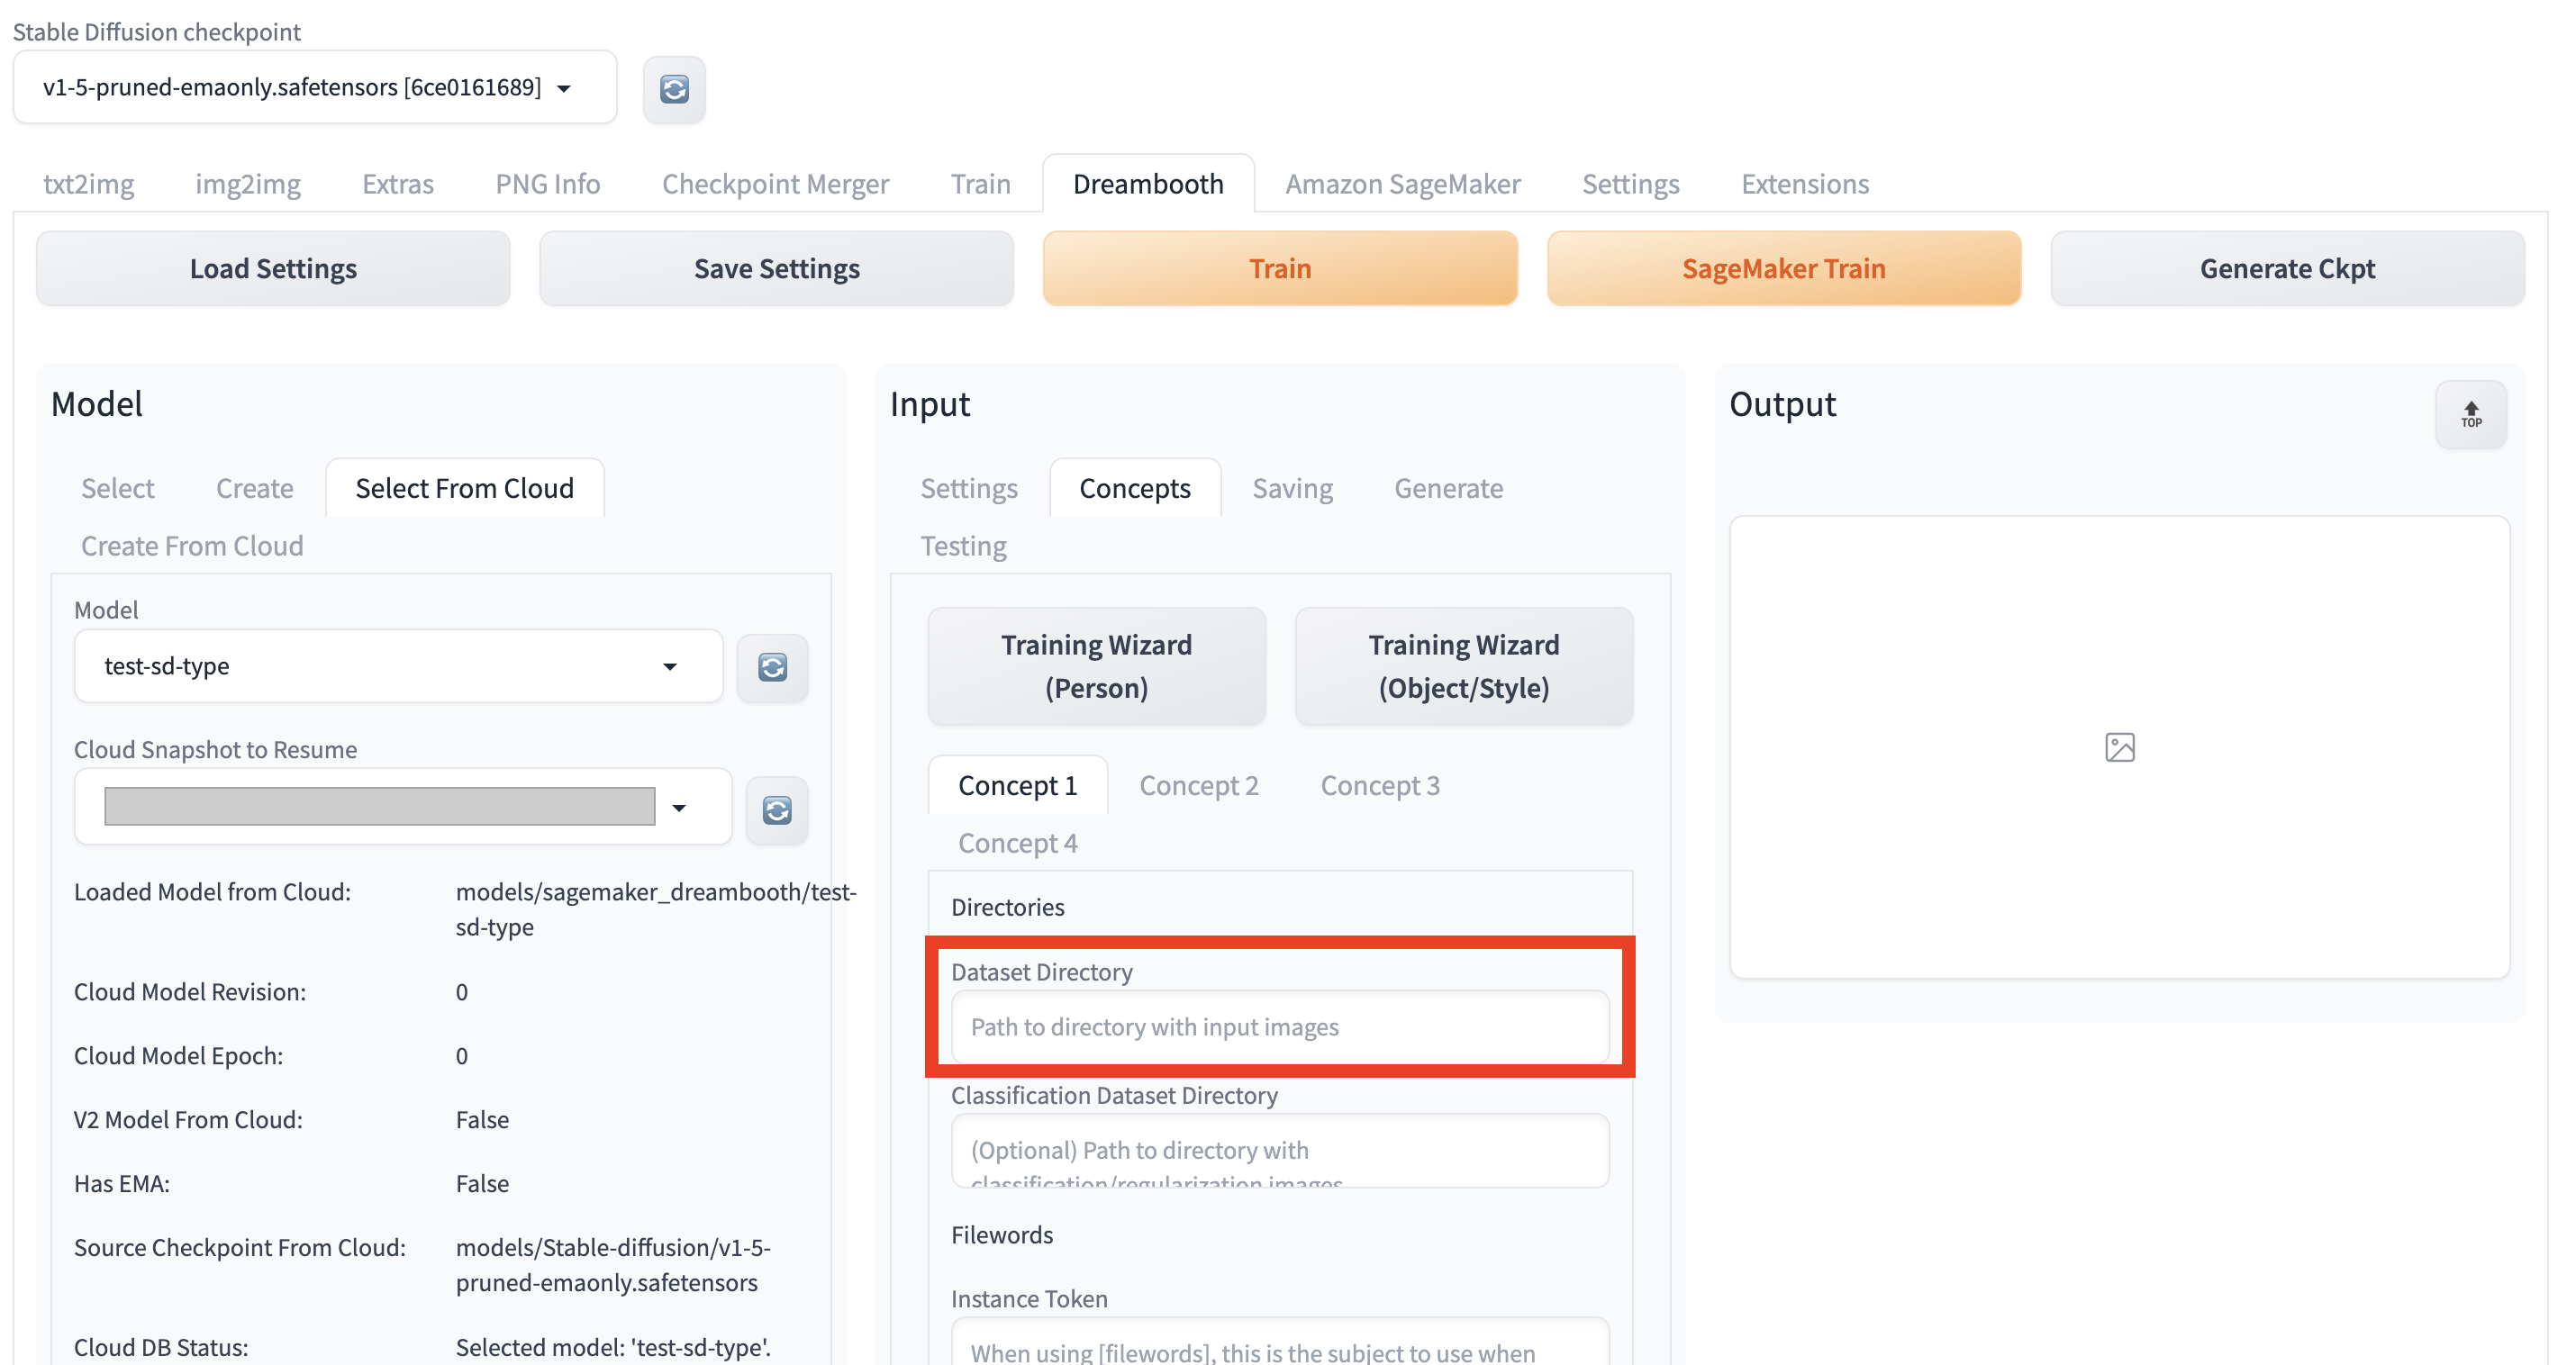Refresh the Cloud Snapshot to Resume list
Image resolution: width=2576 pixels, height=1365 pixels.
tap(777, 809)
